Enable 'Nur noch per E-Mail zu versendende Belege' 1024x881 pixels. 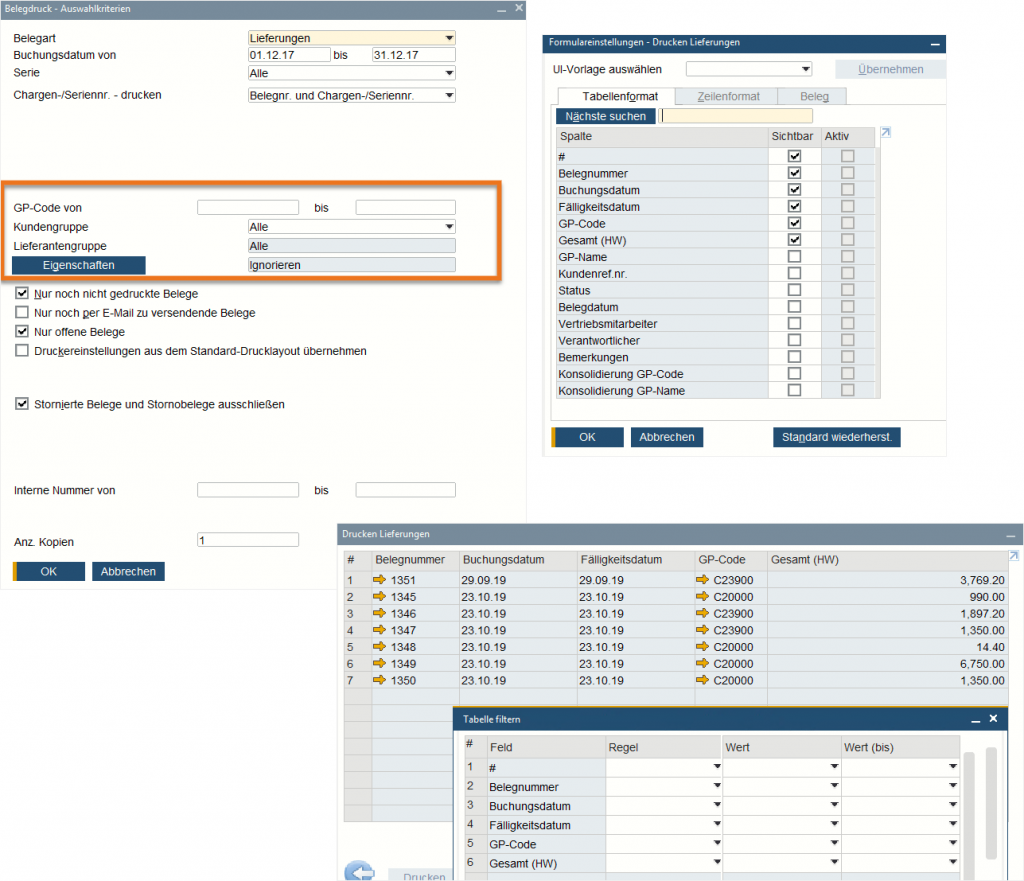click(23, 313)
